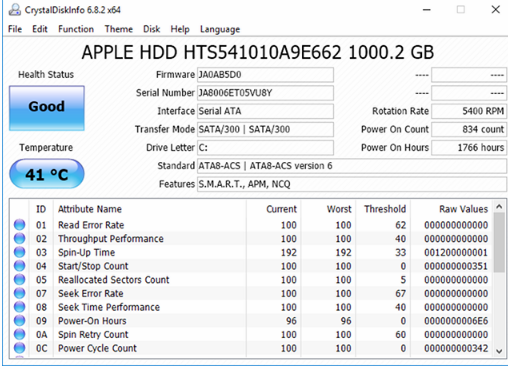
Task: Click the status orb for Spin-Up Time
Action: (19, 252)
